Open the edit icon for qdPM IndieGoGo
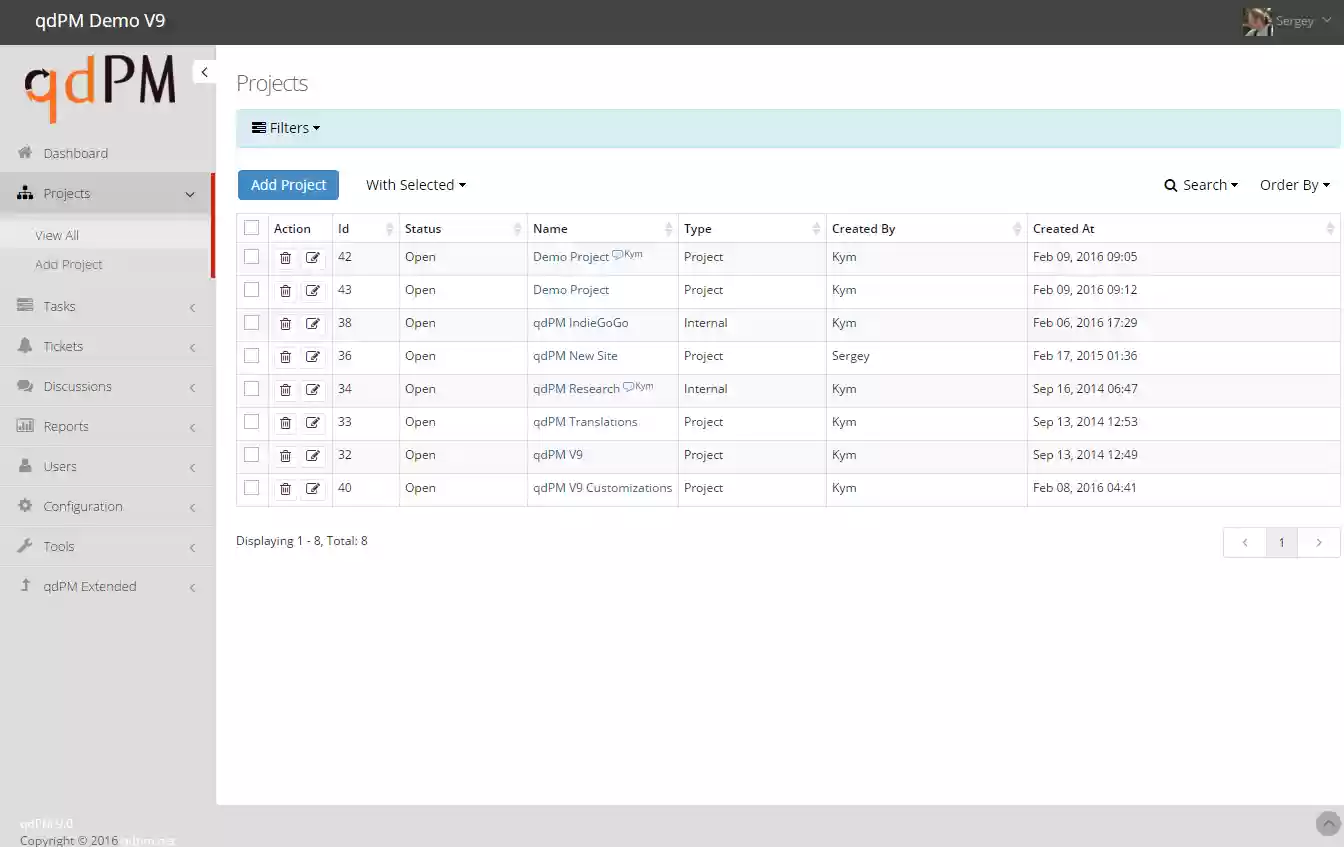The image size is (1344, 847). click(x=314, y=323)
